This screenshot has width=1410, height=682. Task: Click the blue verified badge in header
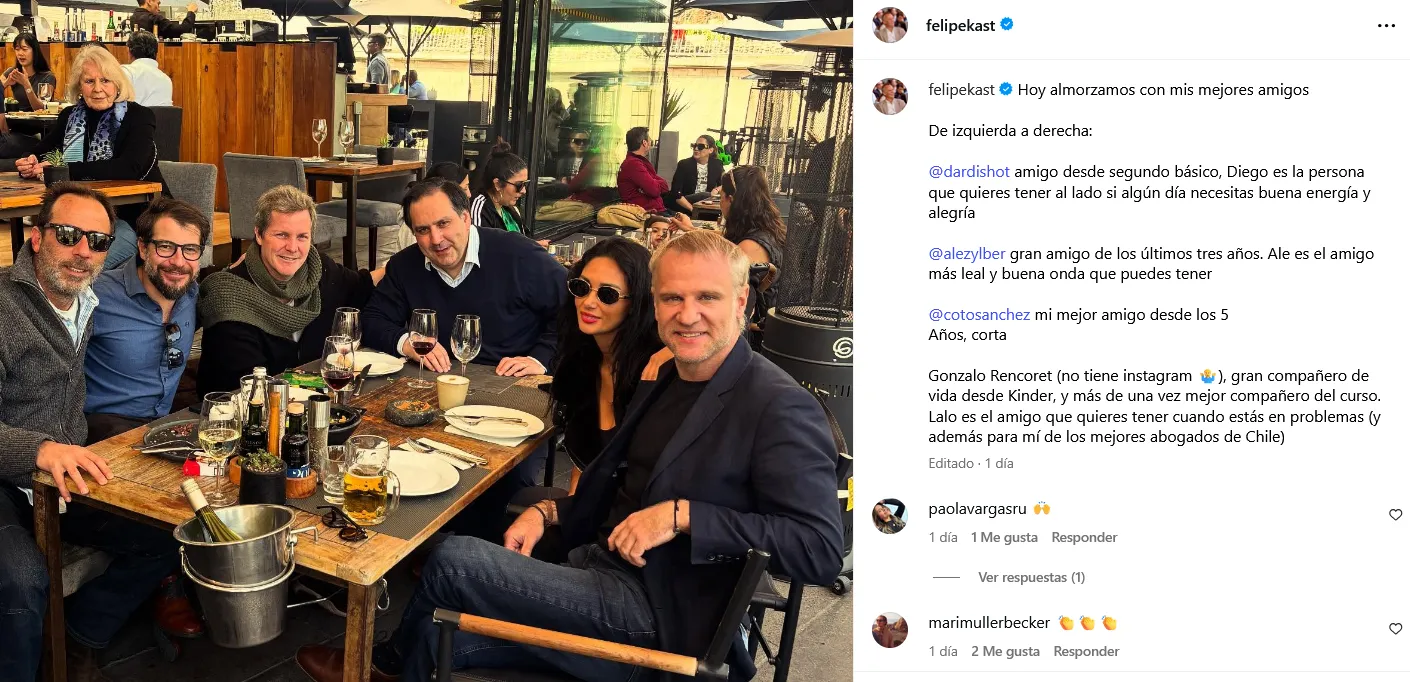[x=1007, y=25]
